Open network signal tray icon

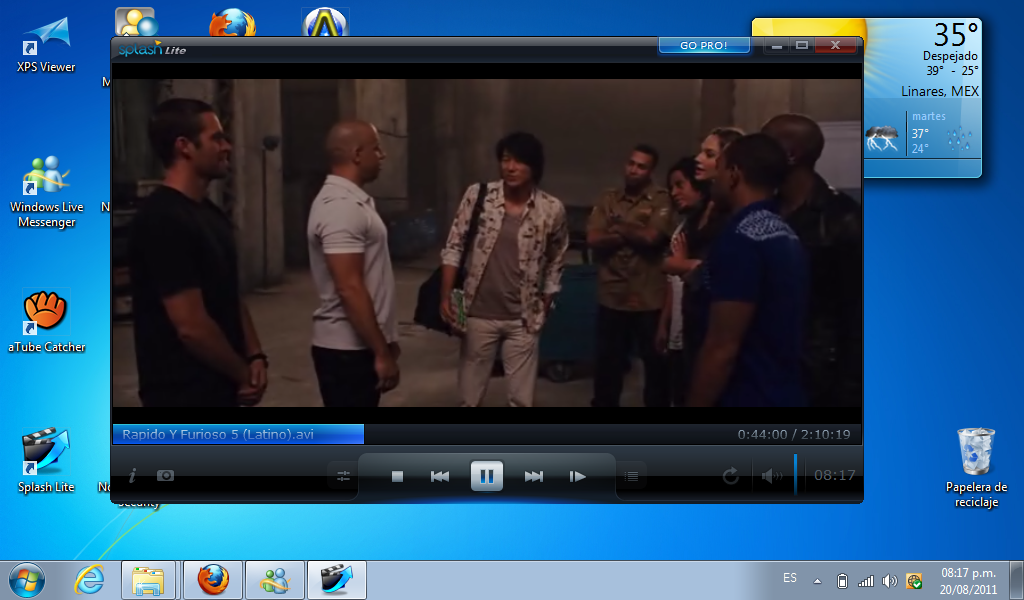[866, 580]
